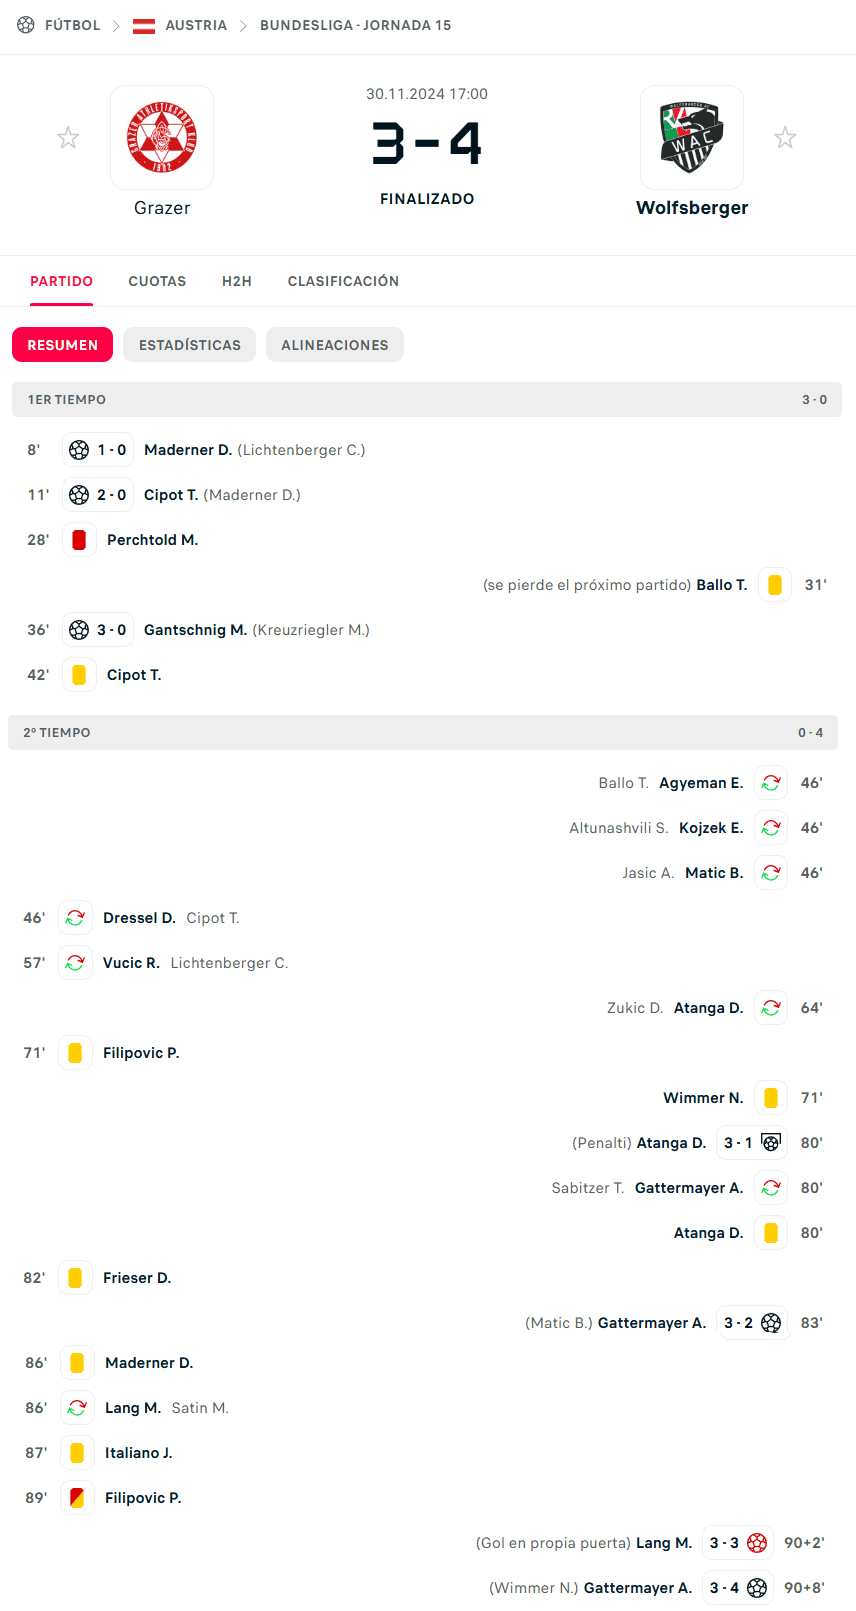Click the football icon in the breadcrumb
The width and height of the screenshot is (856, 1611).
point(25,26)
